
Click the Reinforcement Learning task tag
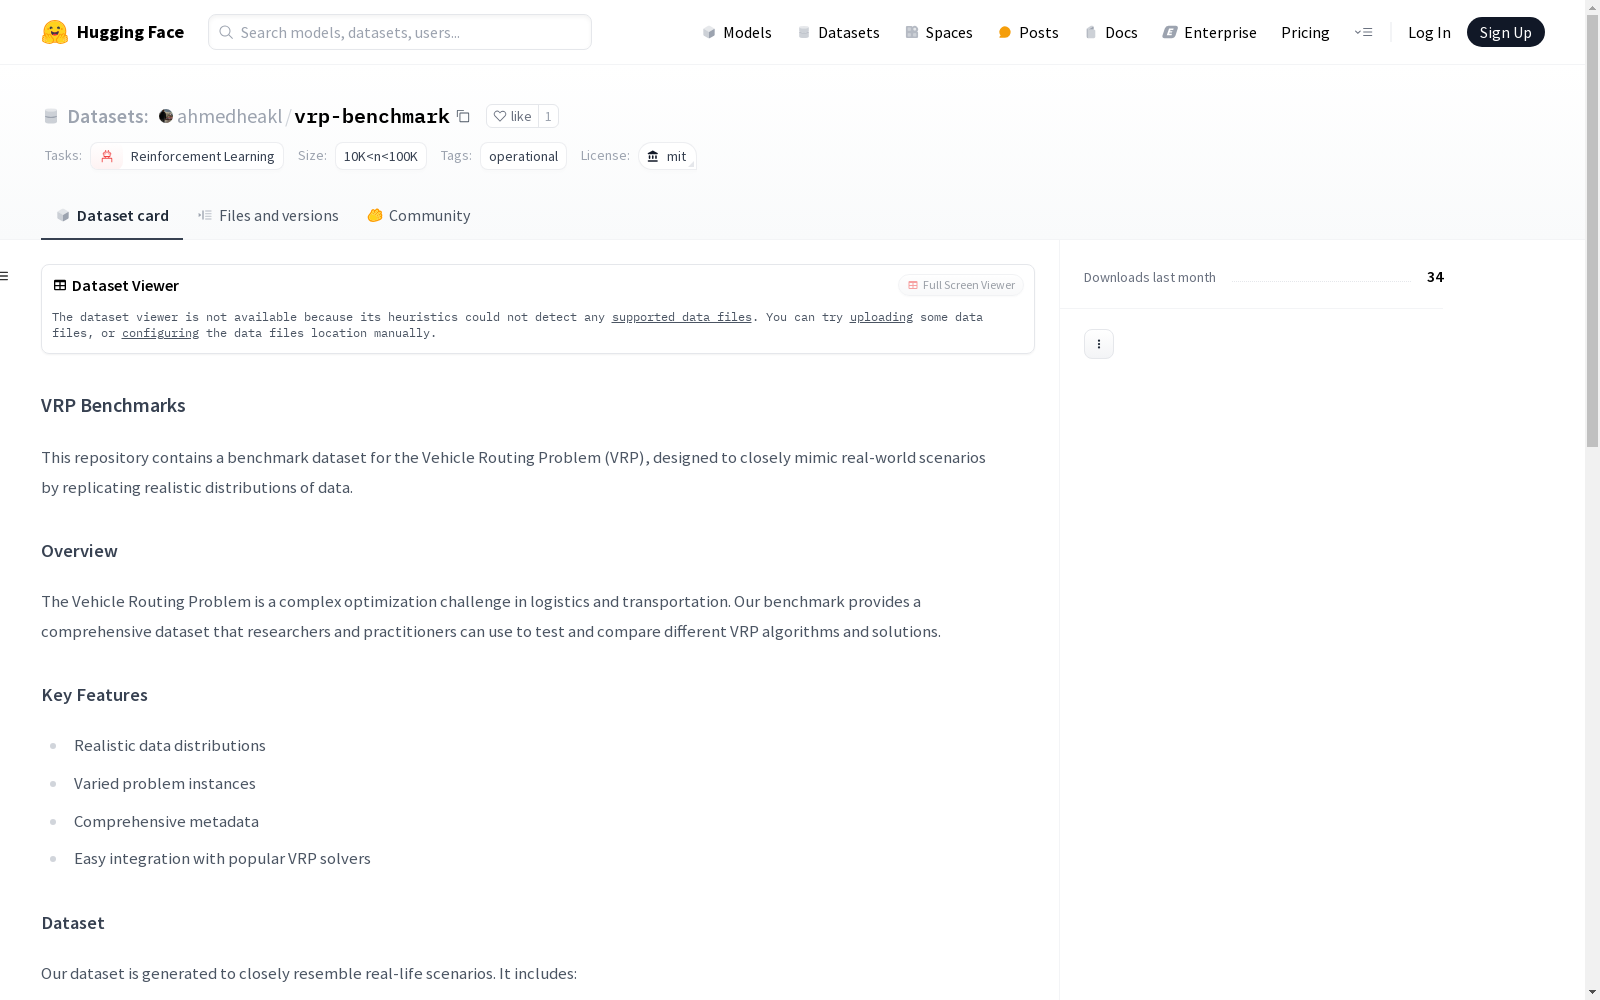point(187,156)
